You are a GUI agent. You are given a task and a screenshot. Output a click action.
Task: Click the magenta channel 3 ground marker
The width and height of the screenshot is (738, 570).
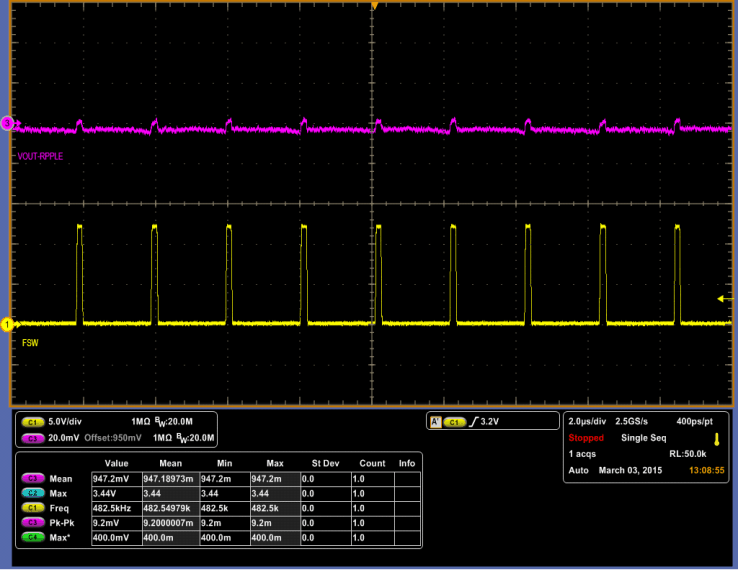tap(6, 124)
